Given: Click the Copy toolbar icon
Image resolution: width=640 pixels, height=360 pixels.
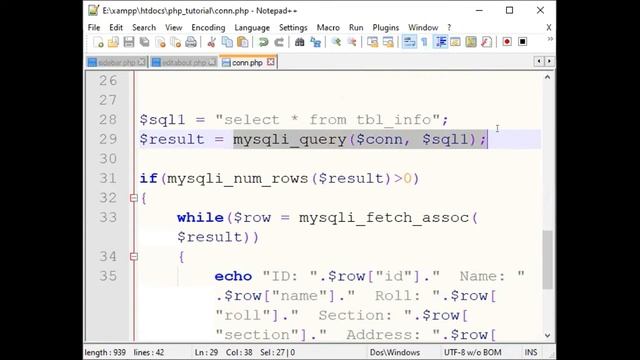Looking at the screenshot, I should 227,42.
